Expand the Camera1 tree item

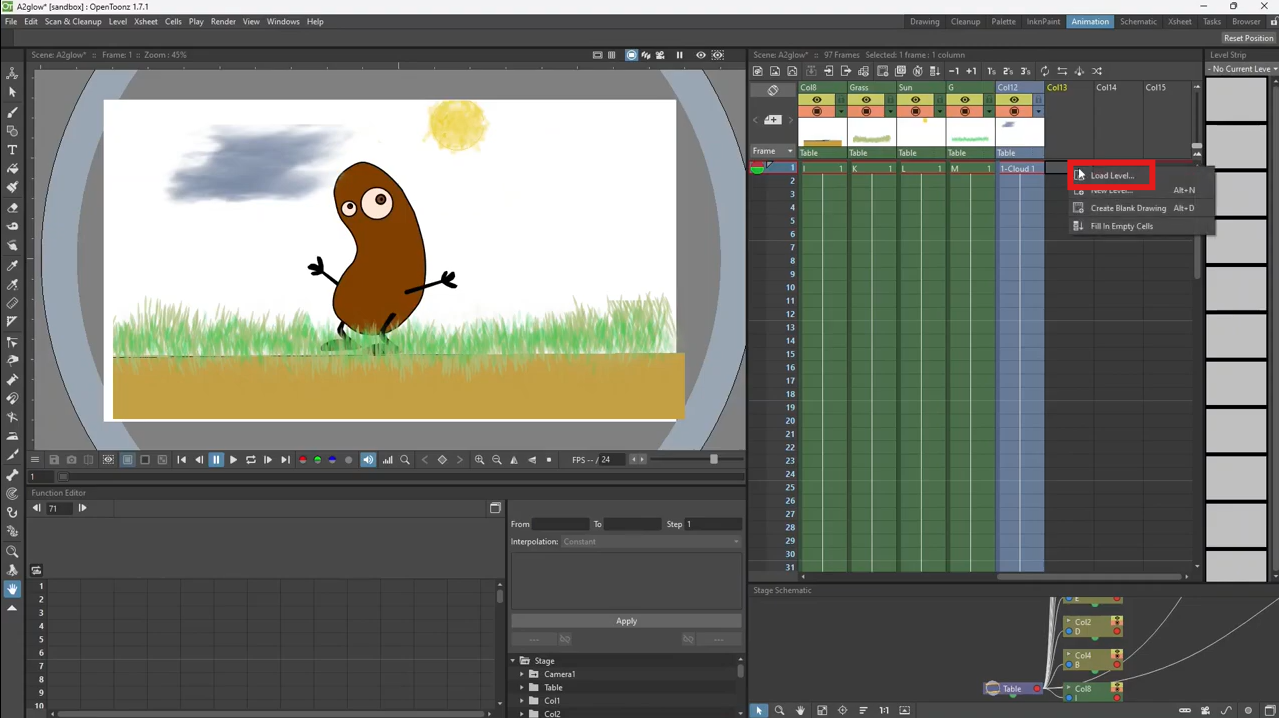click(x=522, y=674)
